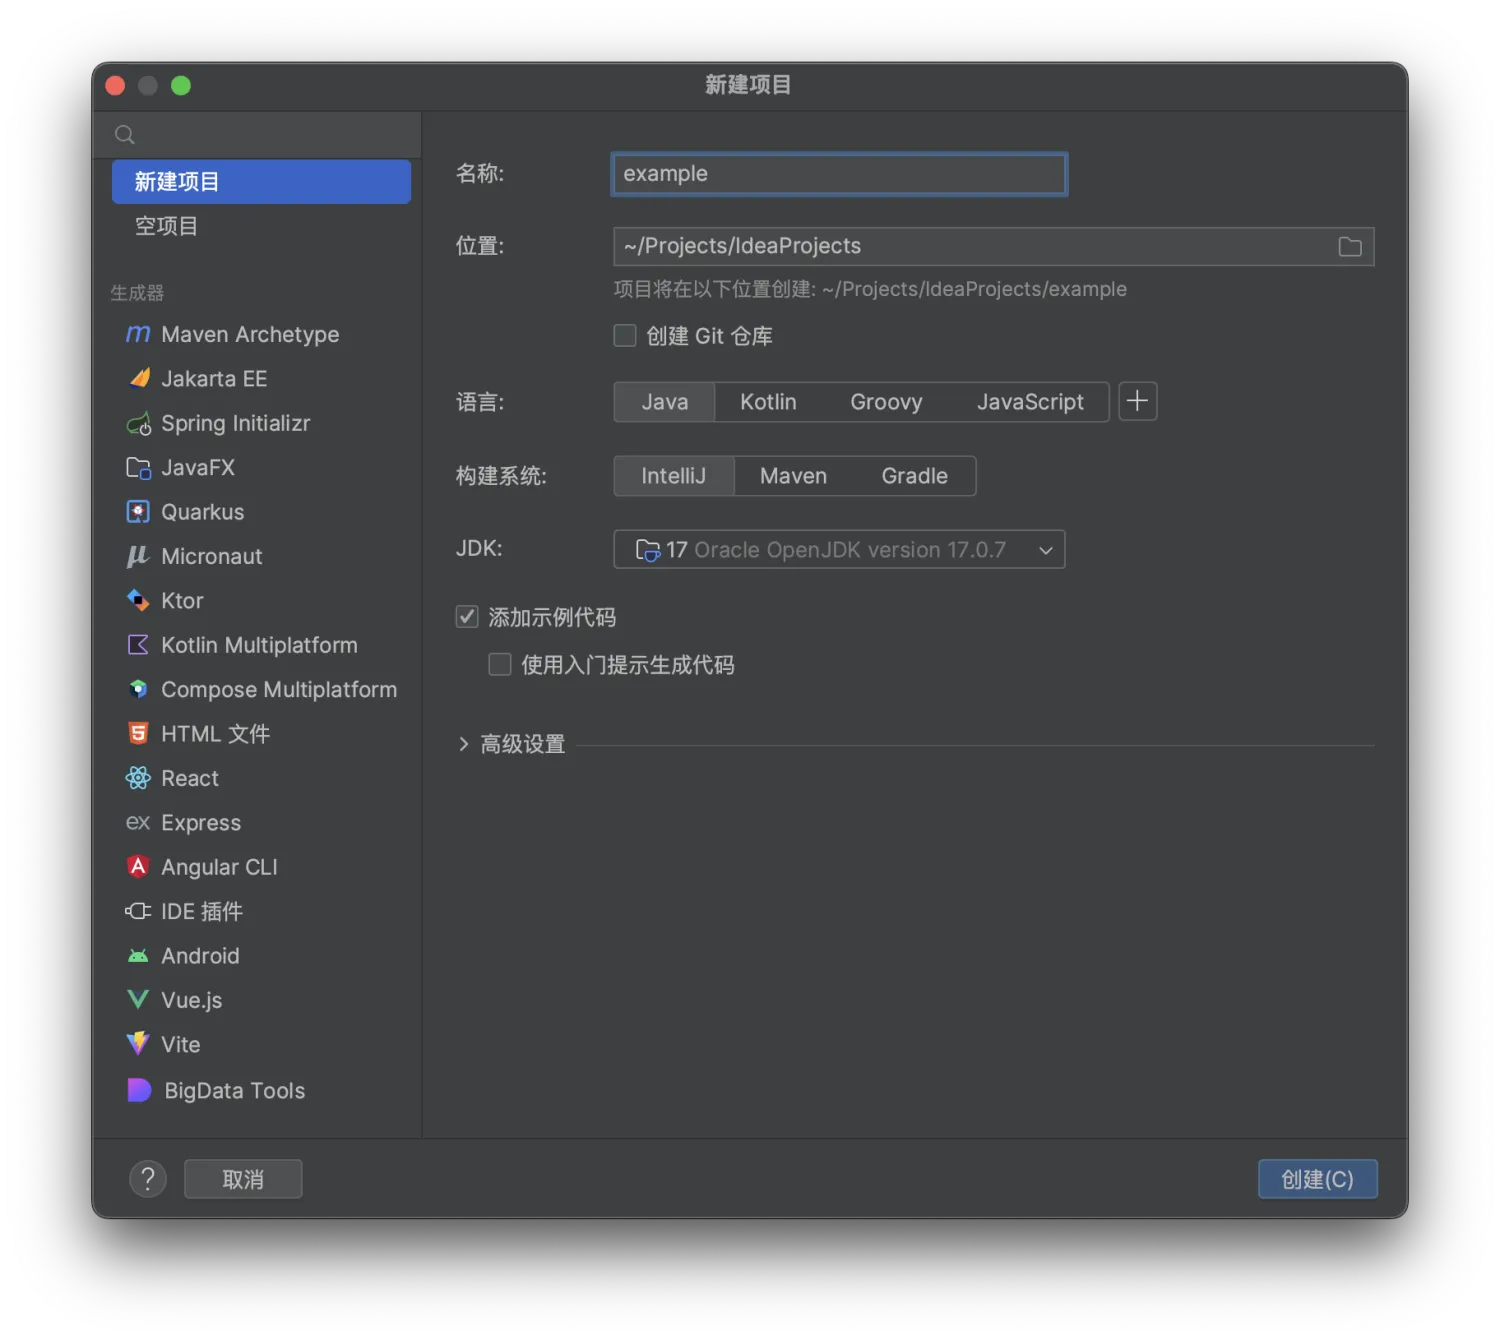Click the Android robot icon
Screen dimensions: 1500x1340
tap(138, 956)
